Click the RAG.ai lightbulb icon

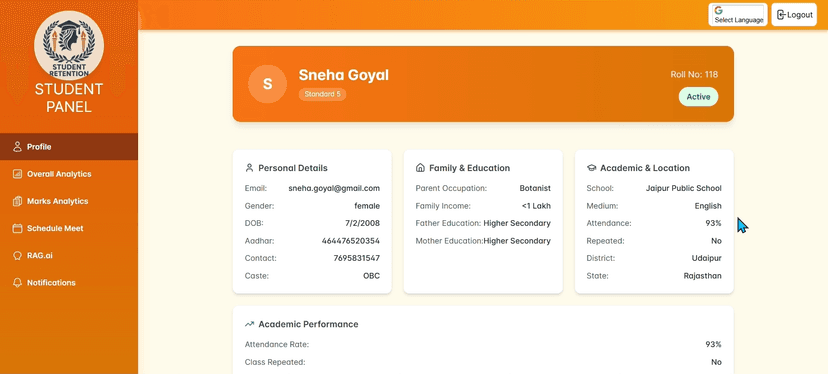pos(17,256)
